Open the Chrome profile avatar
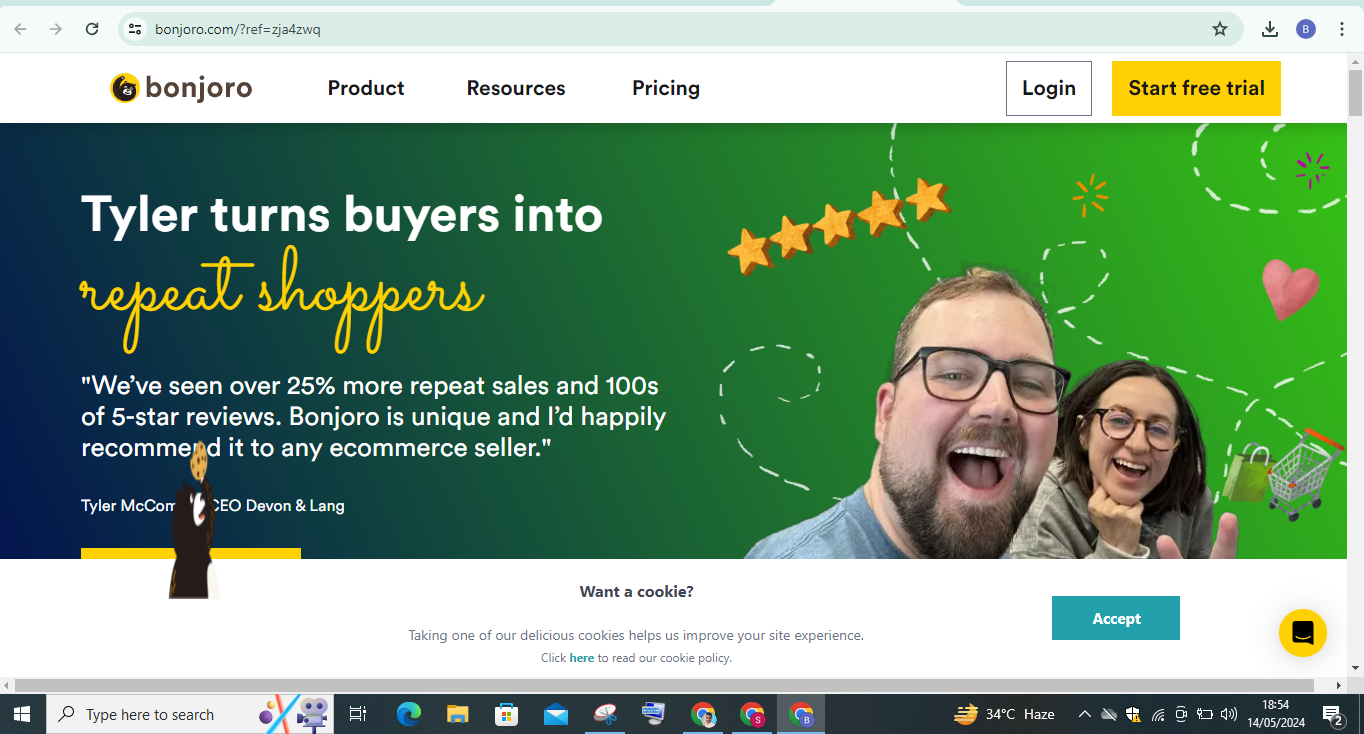This screenshot has width=1364, height=734. coord(1306,29)
